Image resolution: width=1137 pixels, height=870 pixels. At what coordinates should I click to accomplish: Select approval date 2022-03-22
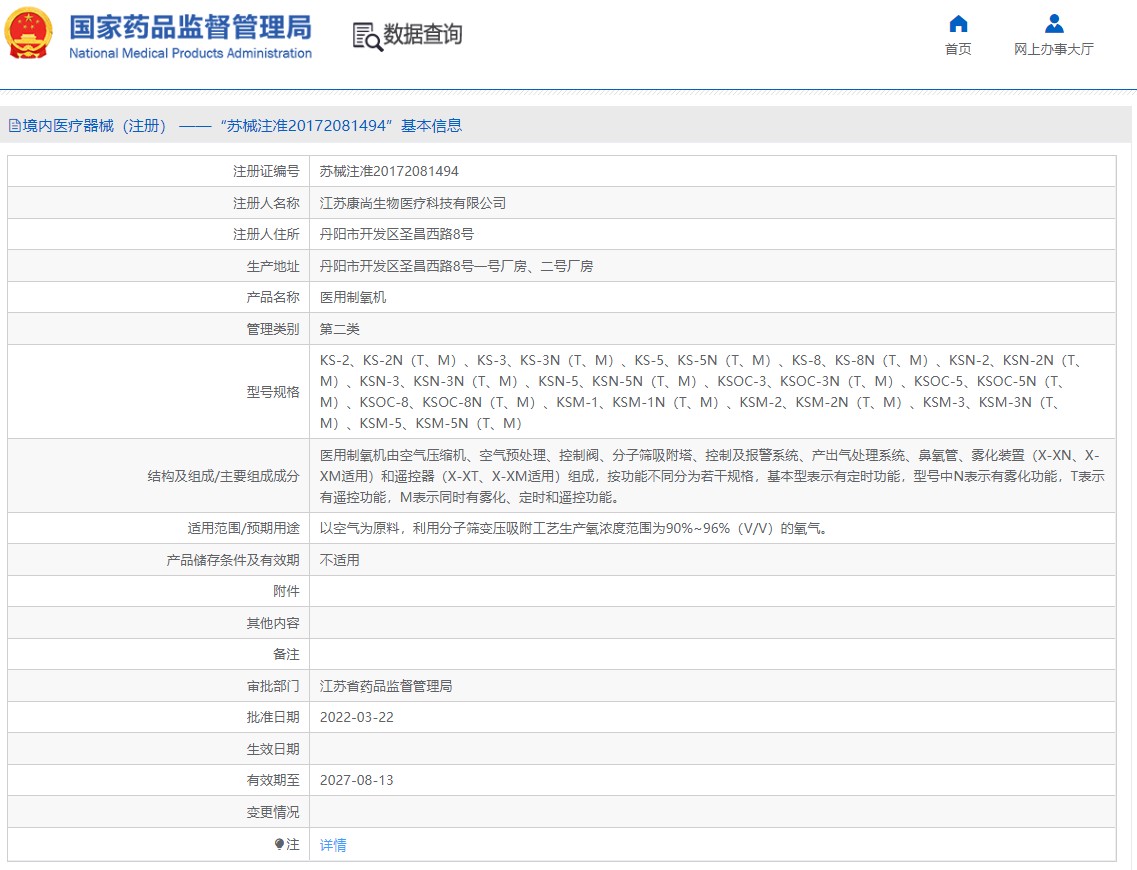pyautogui.click(x=357, y=717)
